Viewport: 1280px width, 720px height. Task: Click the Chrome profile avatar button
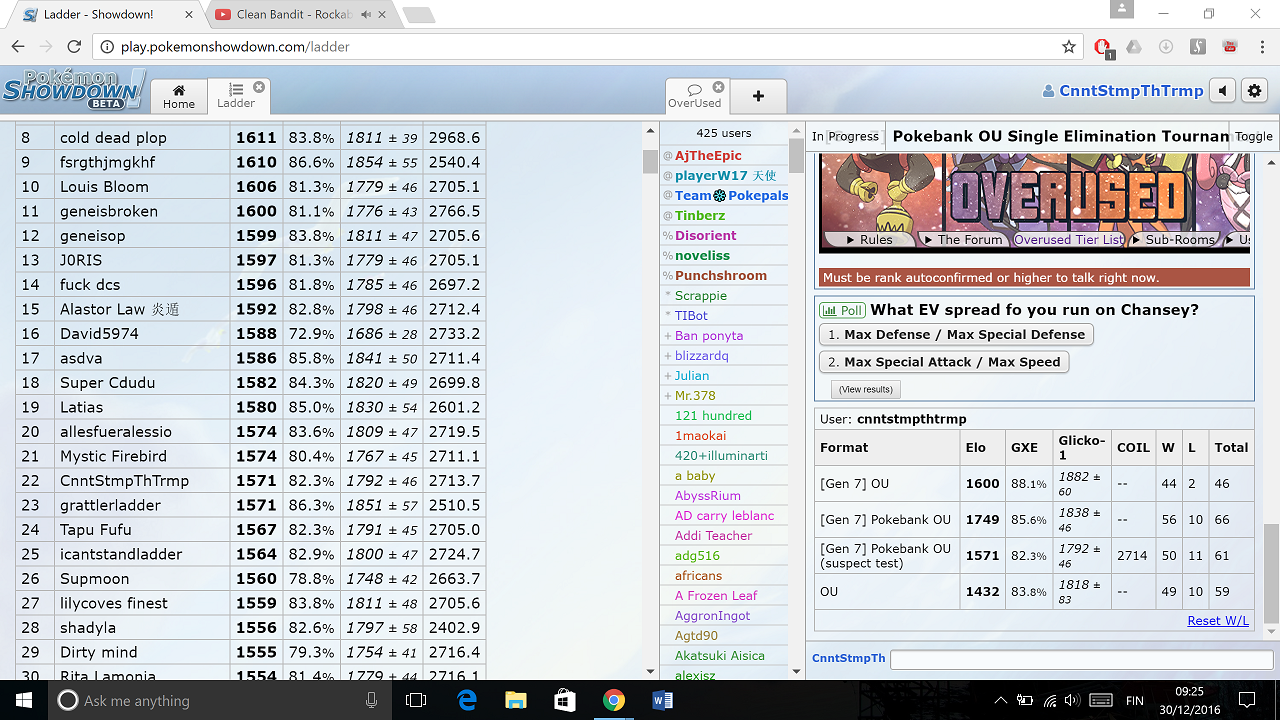pos(1123,10)
